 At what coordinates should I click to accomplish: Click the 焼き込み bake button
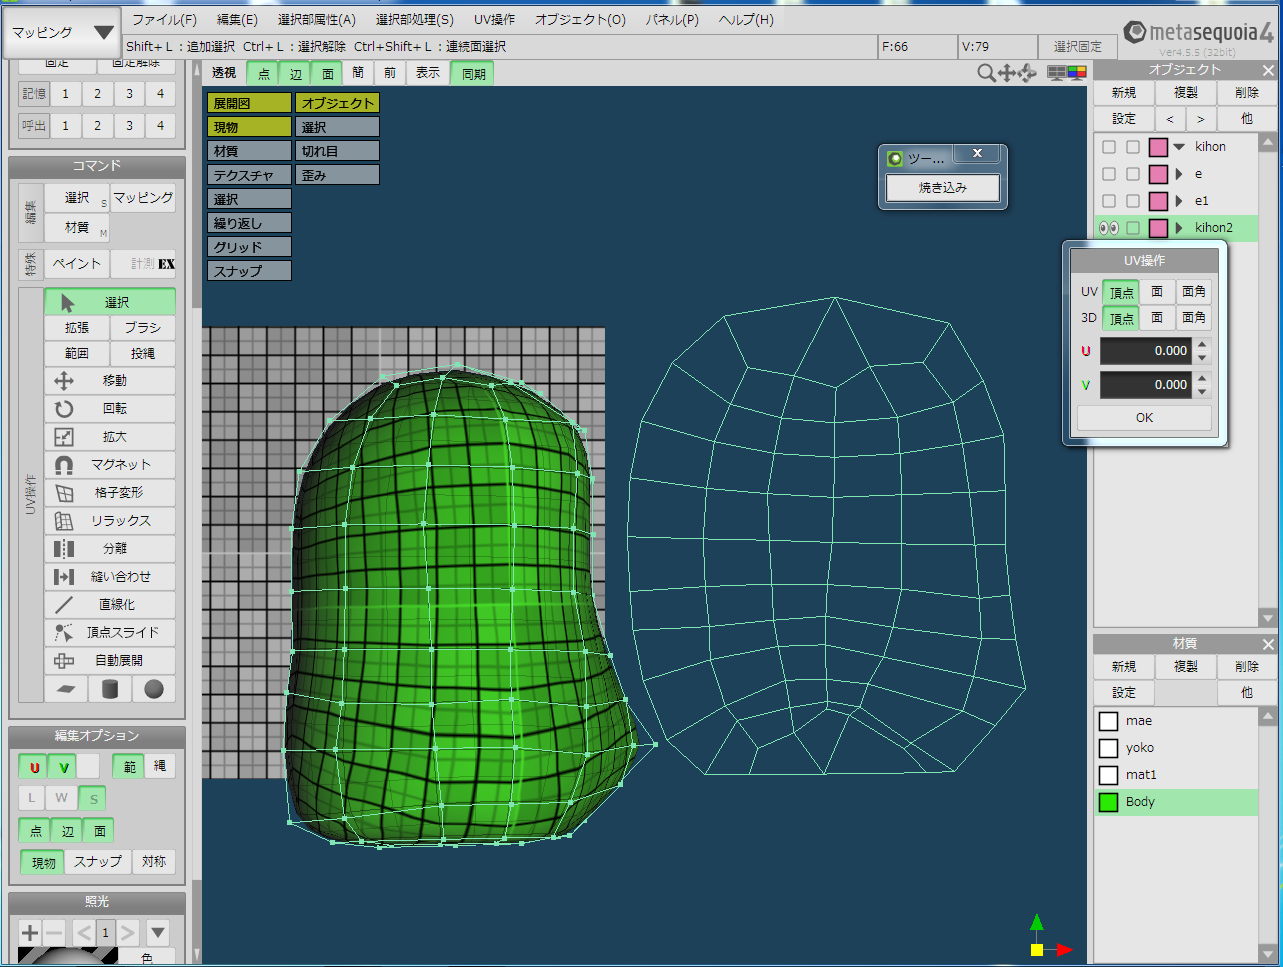943,188
